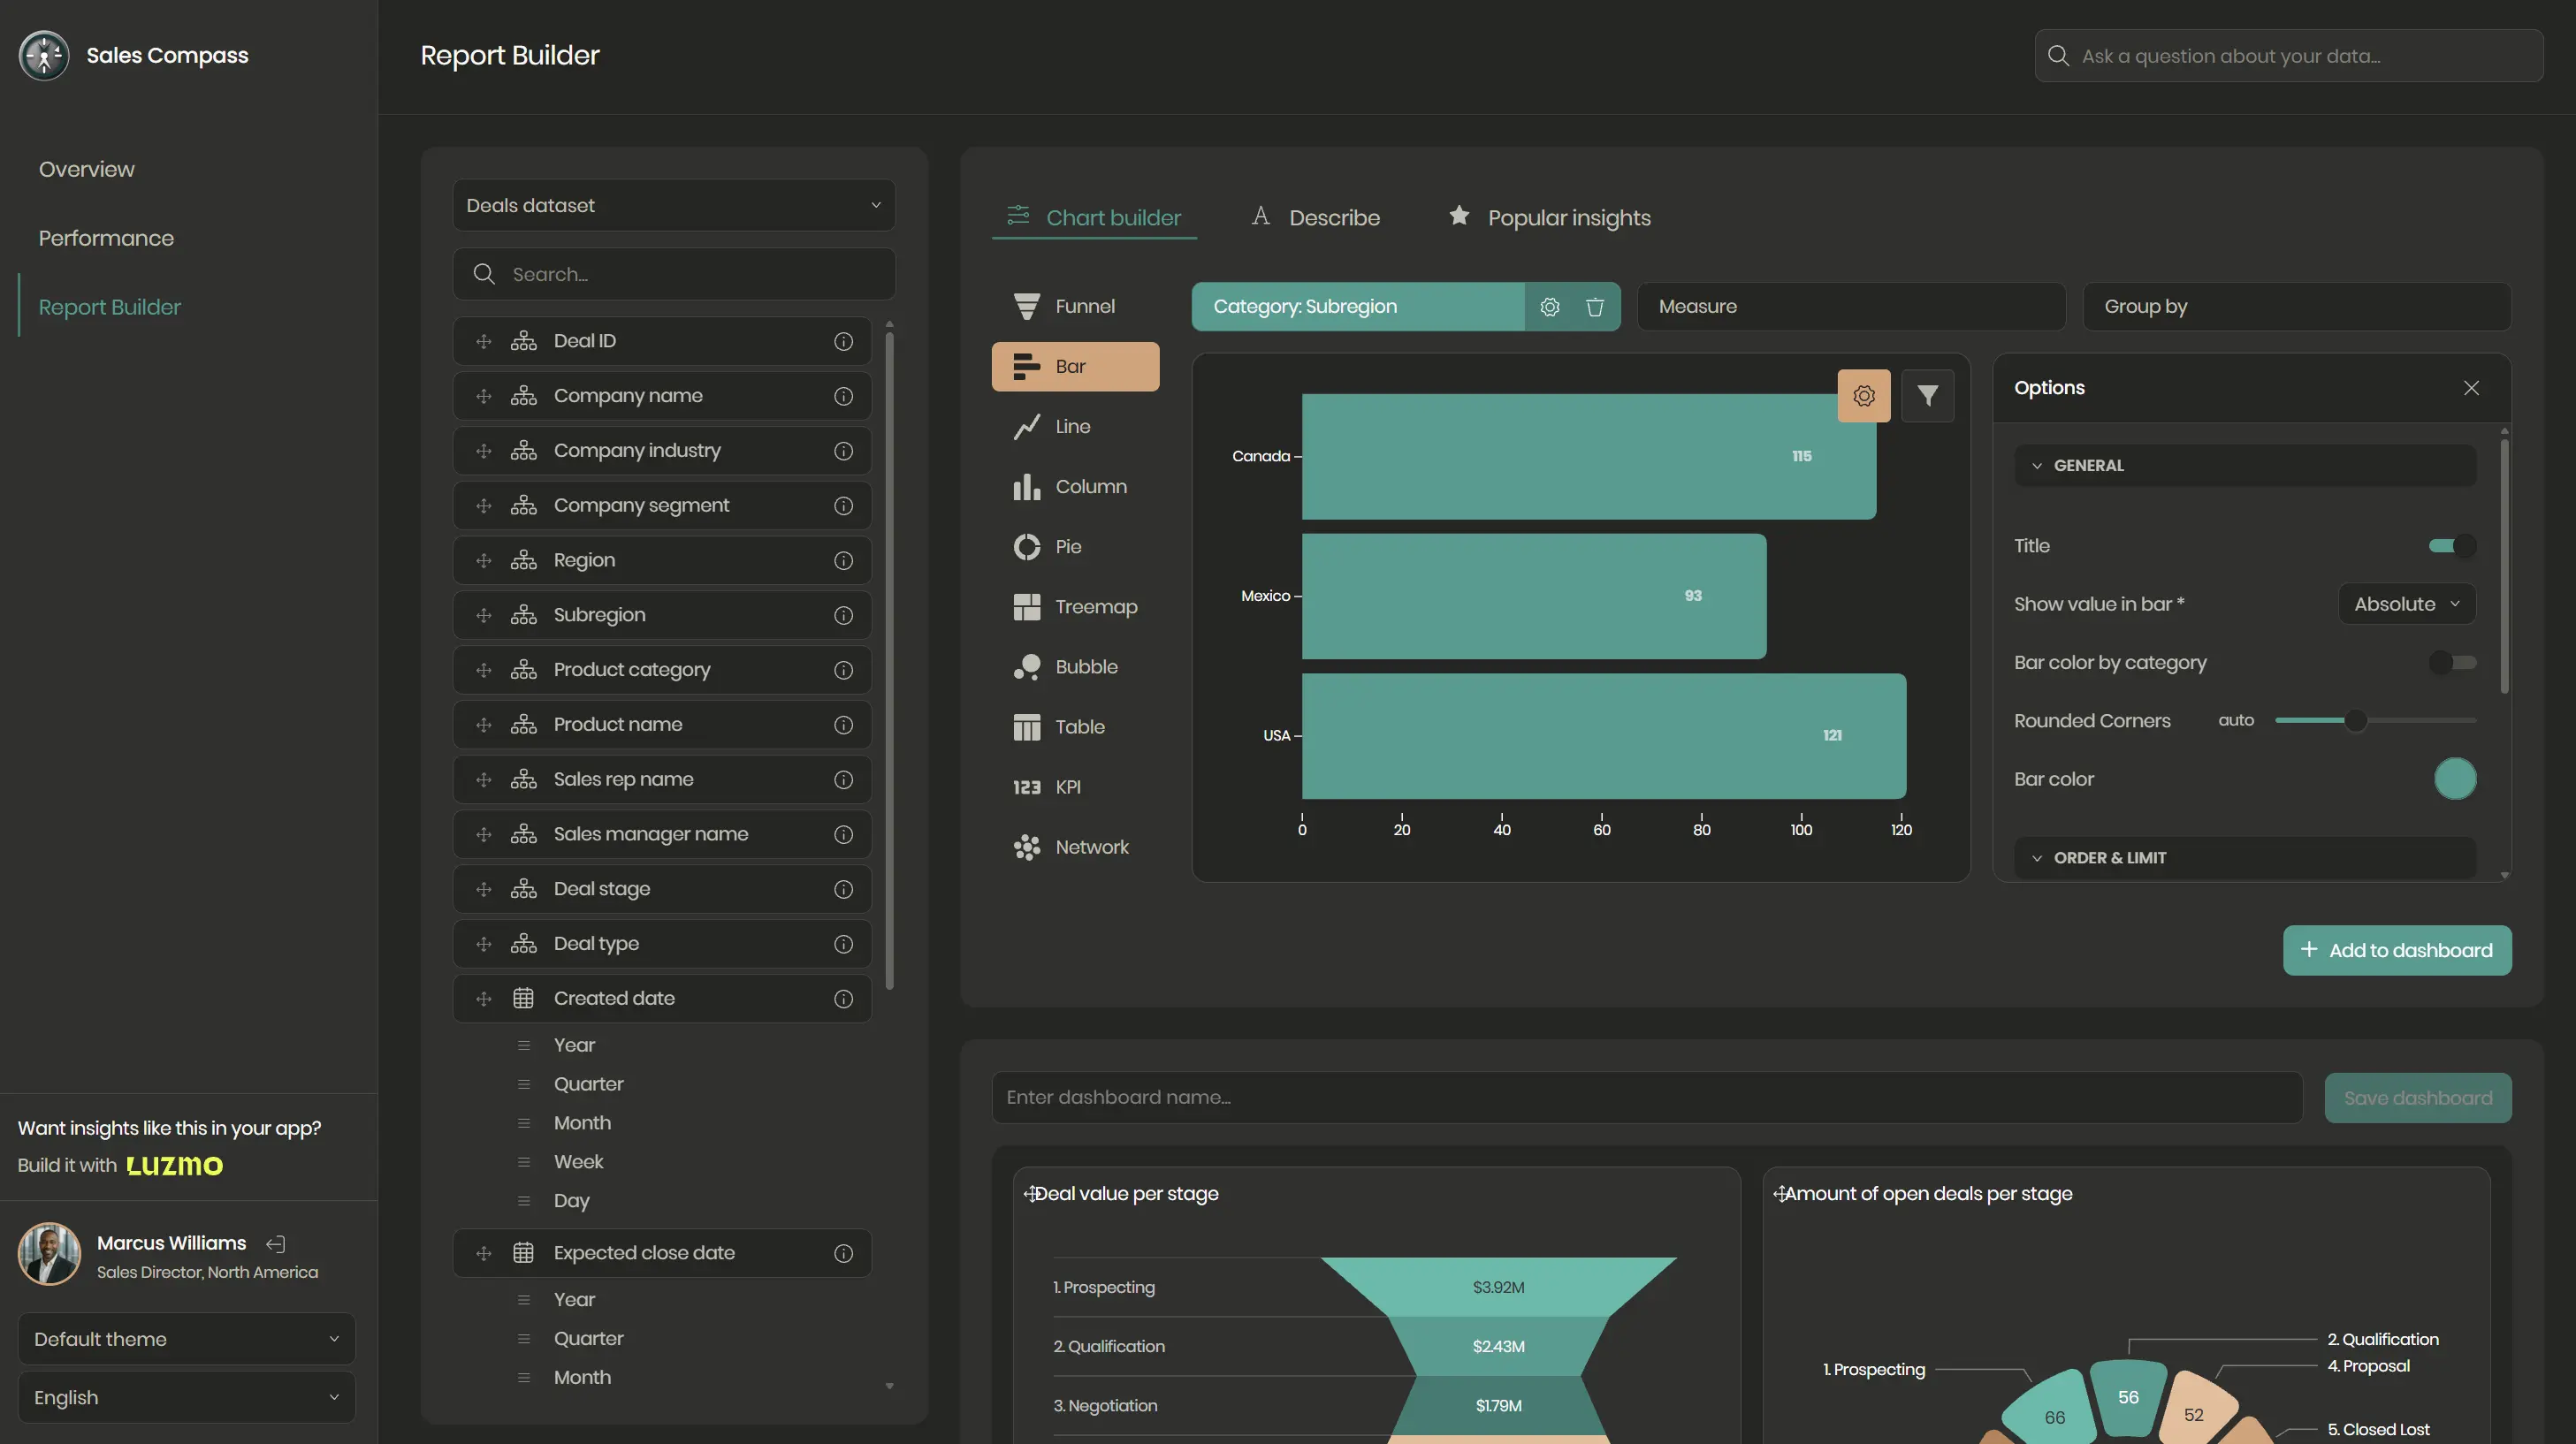Screen dimensions: 2576x1444
Task: Click Add to dashboard button
Action: (x=2396, y=950)
